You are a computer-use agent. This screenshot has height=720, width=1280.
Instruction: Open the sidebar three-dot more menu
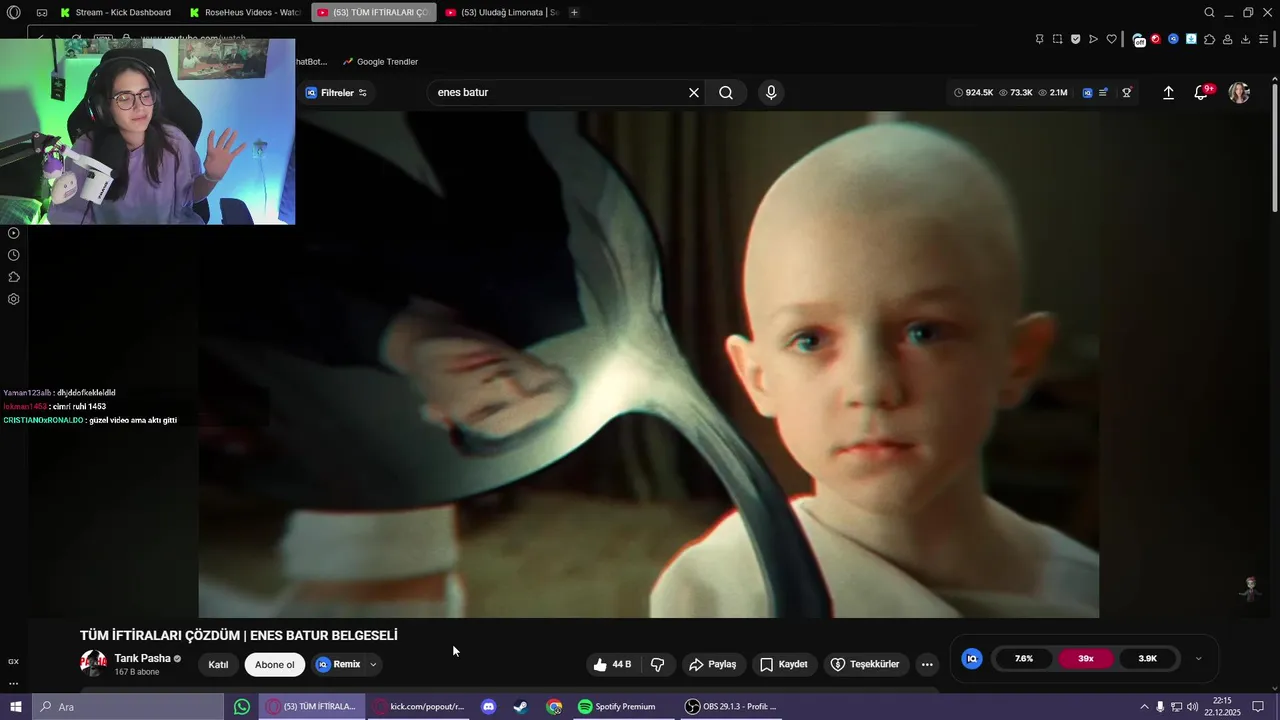(x=13, y=684)
